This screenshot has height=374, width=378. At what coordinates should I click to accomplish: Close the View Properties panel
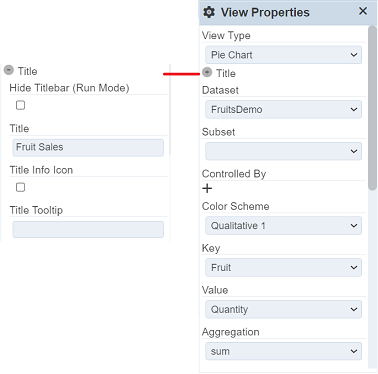363,11
